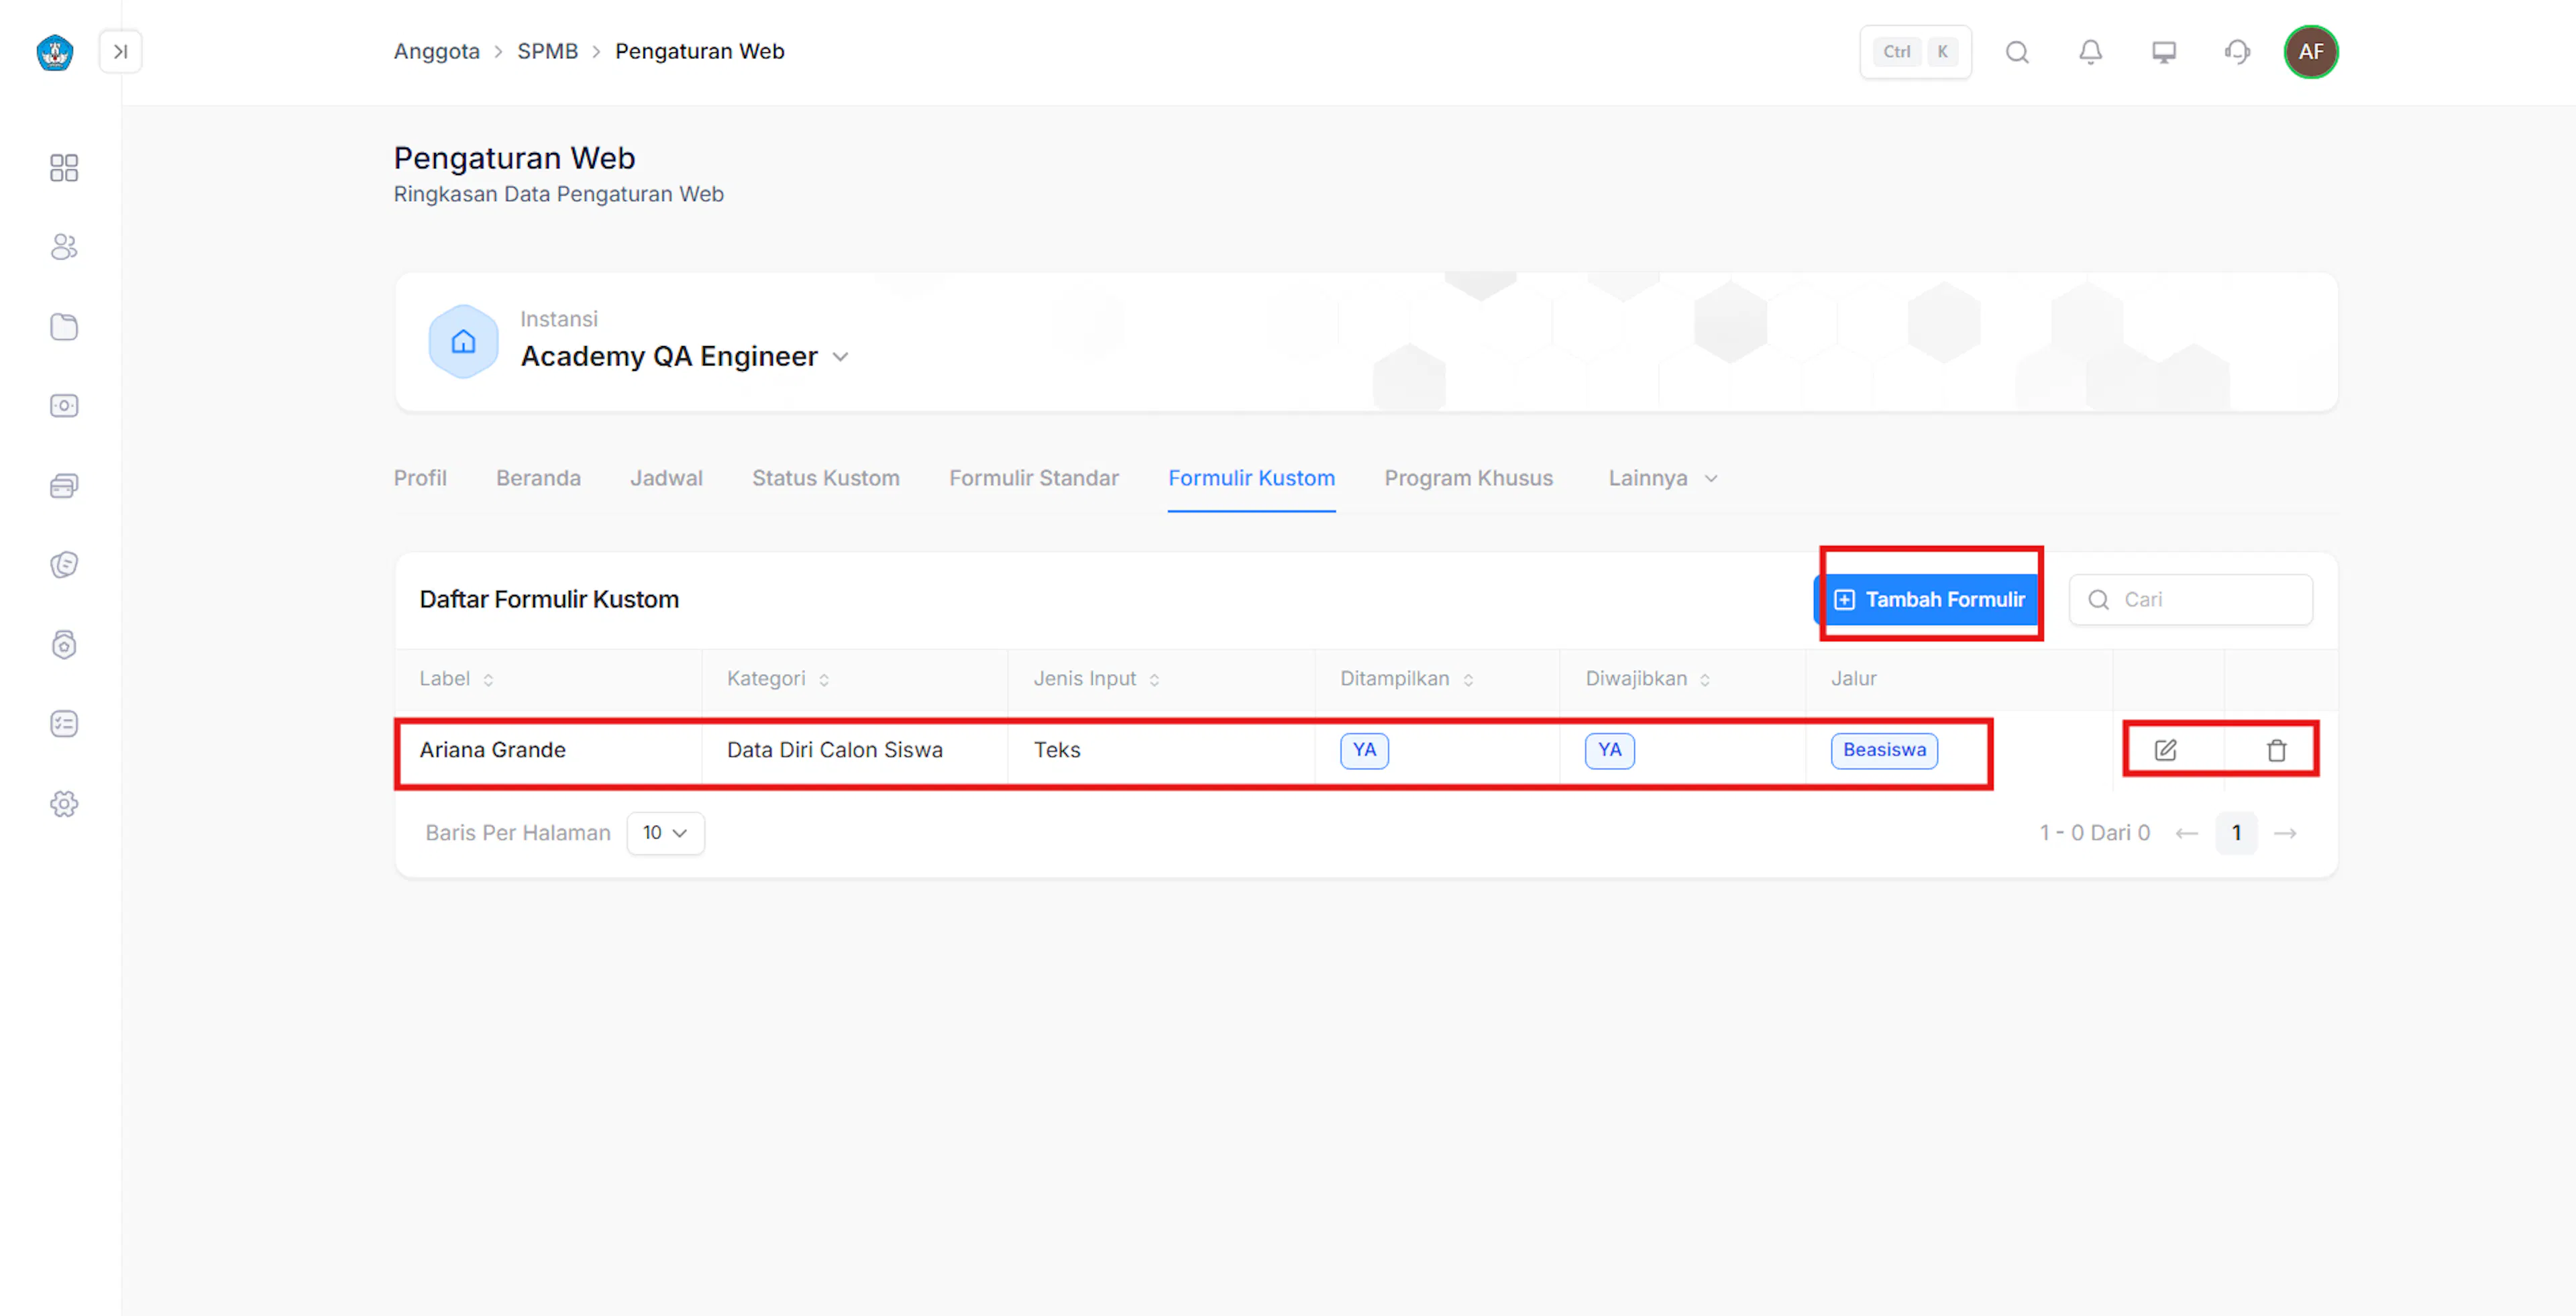The image size is (2576, 1316).
Task: Edit the Ariana Grande form row
Action: (2165, 750)
